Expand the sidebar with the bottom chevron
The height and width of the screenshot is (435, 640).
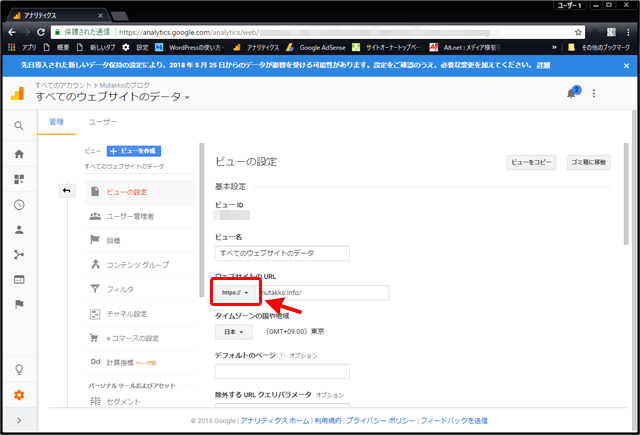(x=19, y=420)
